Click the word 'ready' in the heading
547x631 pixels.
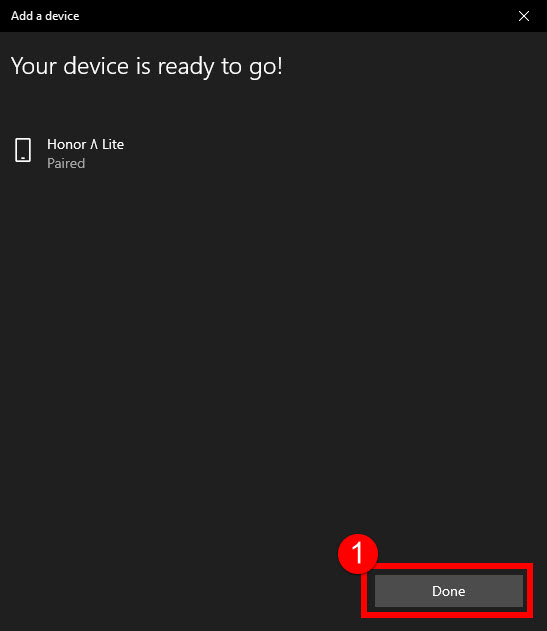pyautogui.click(x=186, y=67)
